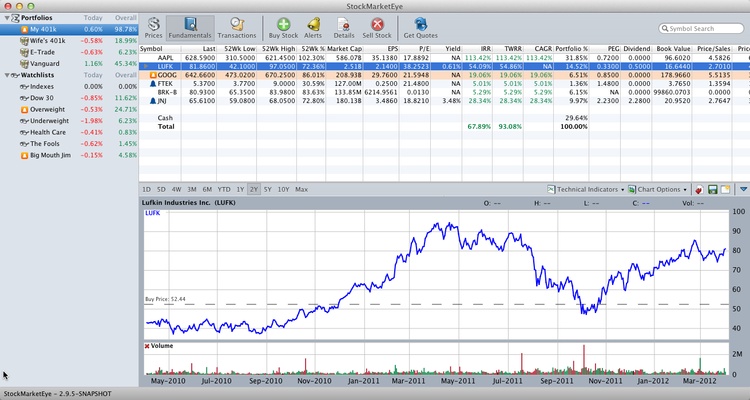
Task: Set chart range to 10Y
Action: 283,189
